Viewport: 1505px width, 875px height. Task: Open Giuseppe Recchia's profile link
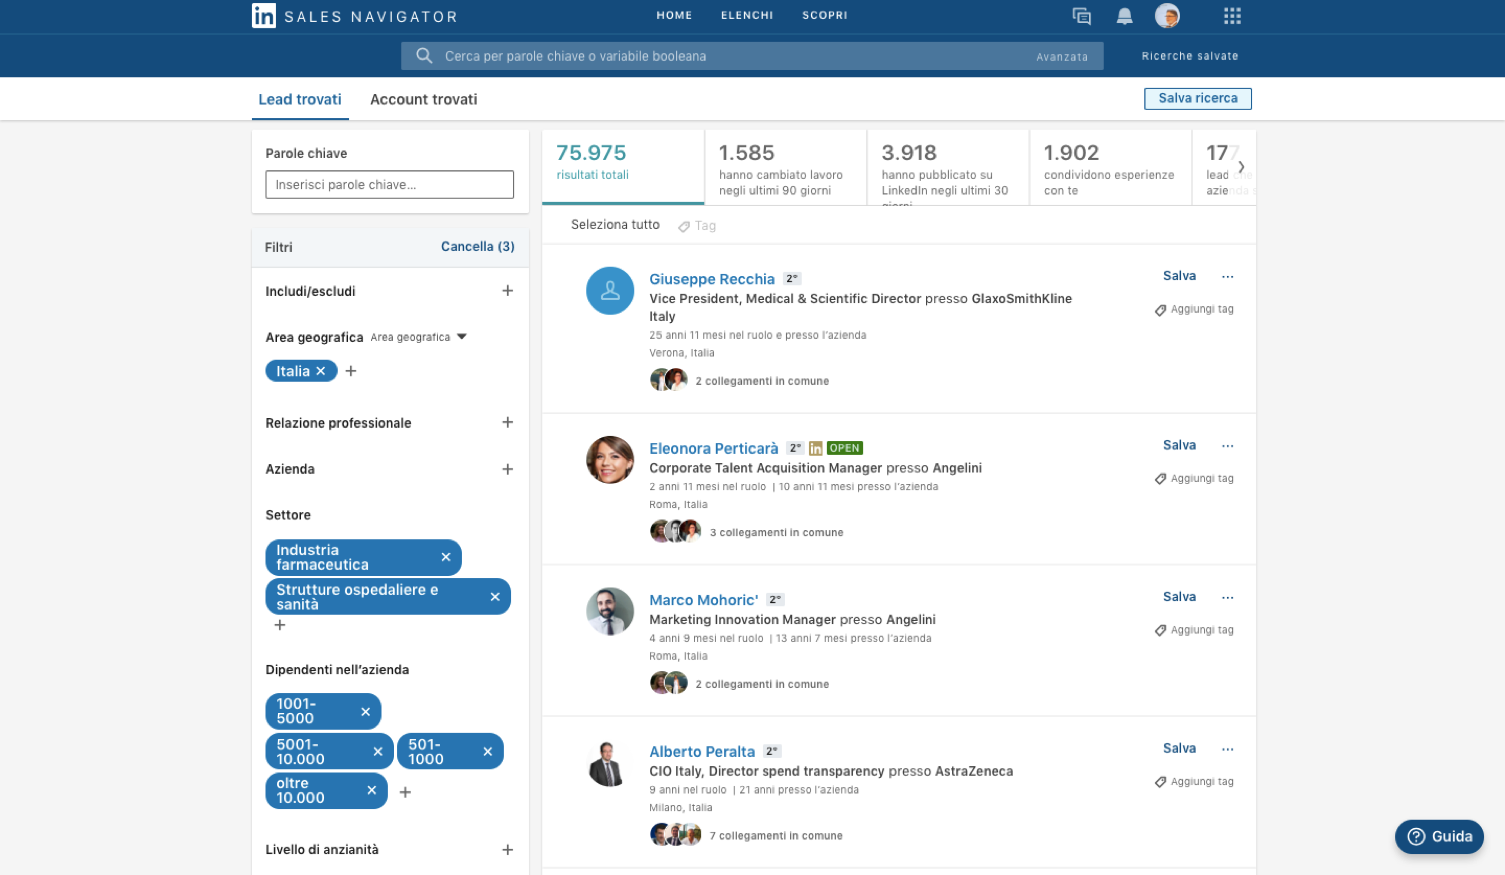712,279
